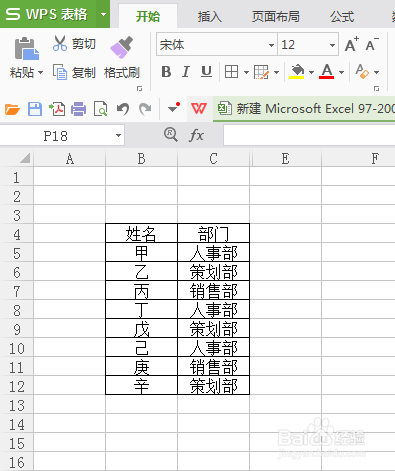Apply the yellow fill color
The image size is (395, 471).
(x=297, y=72)
